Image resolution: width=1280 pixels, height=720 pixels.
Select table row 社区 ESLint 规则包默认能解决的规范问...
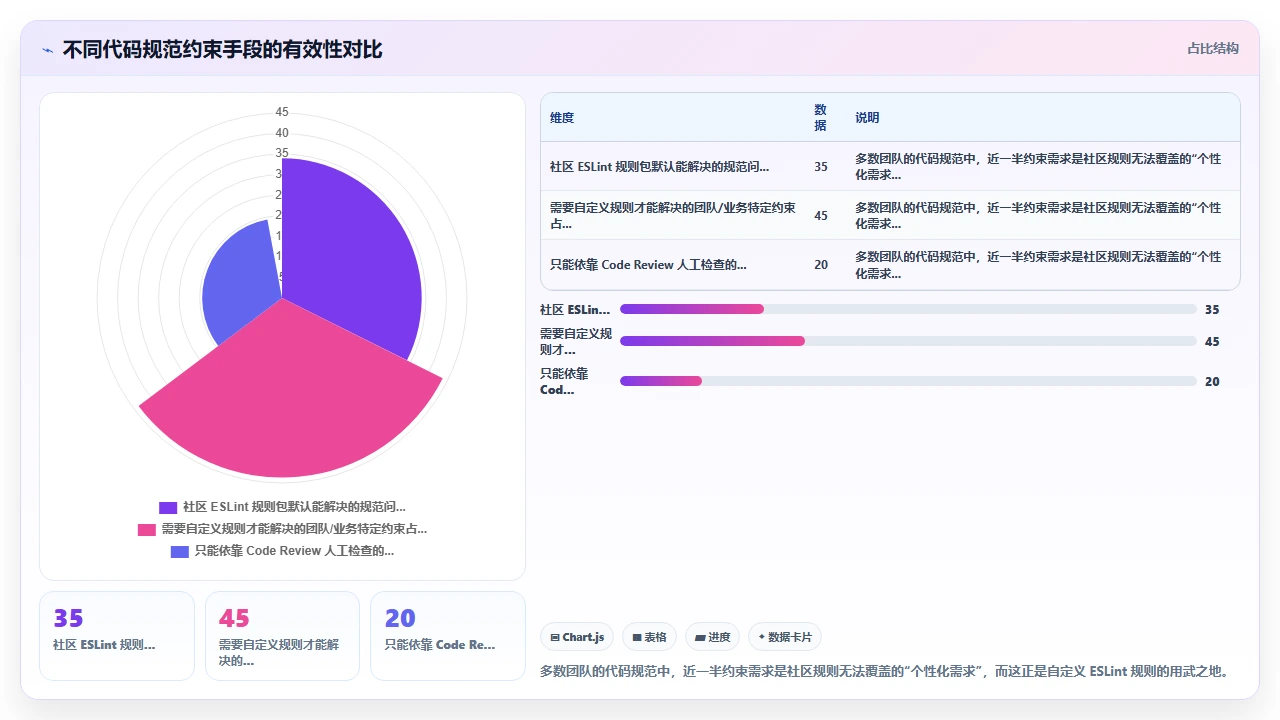pos(890,166)
